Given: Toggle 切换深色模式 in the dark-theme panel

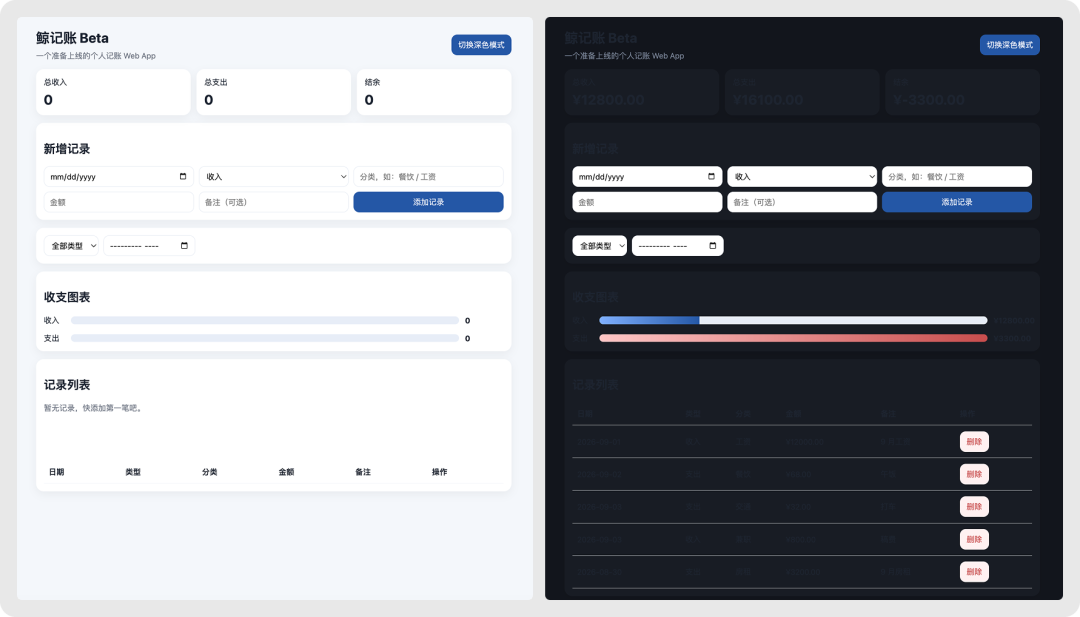Looking at the screenshot, I should [x=1010, y=45].
